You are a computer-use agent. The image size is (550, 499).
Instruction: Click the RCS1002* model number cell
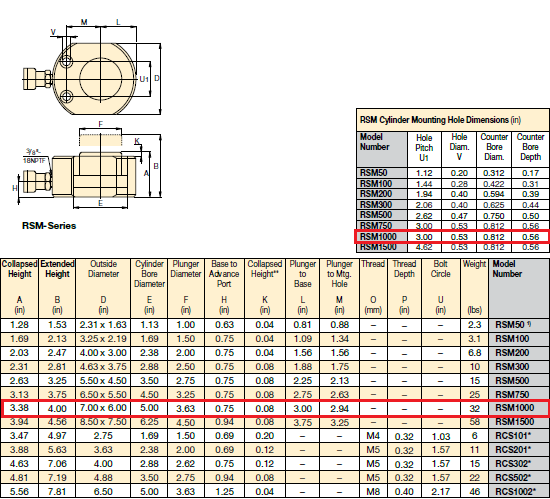click(x=515, y=492)
